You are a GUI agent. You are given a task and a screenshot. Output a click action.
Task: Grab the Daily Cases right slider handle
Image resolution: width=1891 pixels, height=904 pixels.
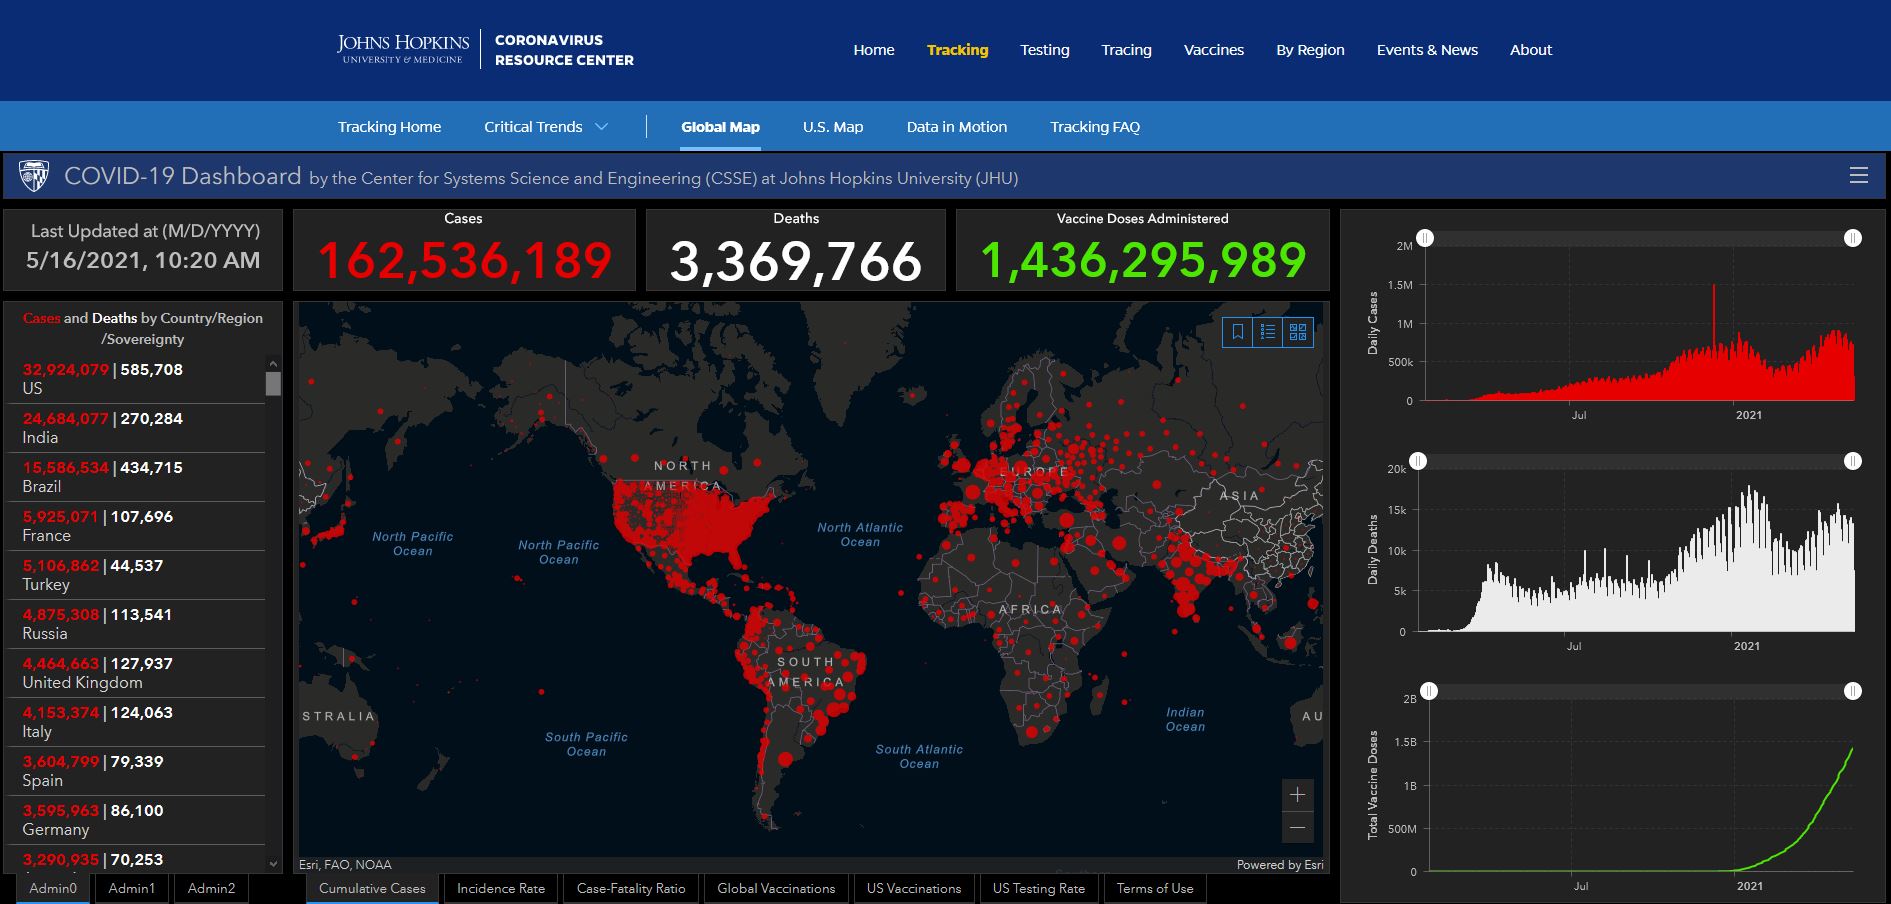coord(1853,238)
